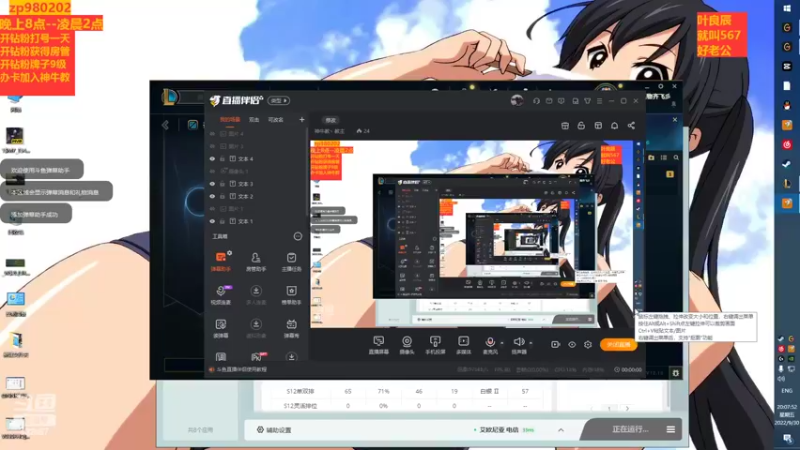Add a 手机投屏 phone mirroring source
This screenshot has width=800, height=450.
pyautogui.click(x=435, y=344)
